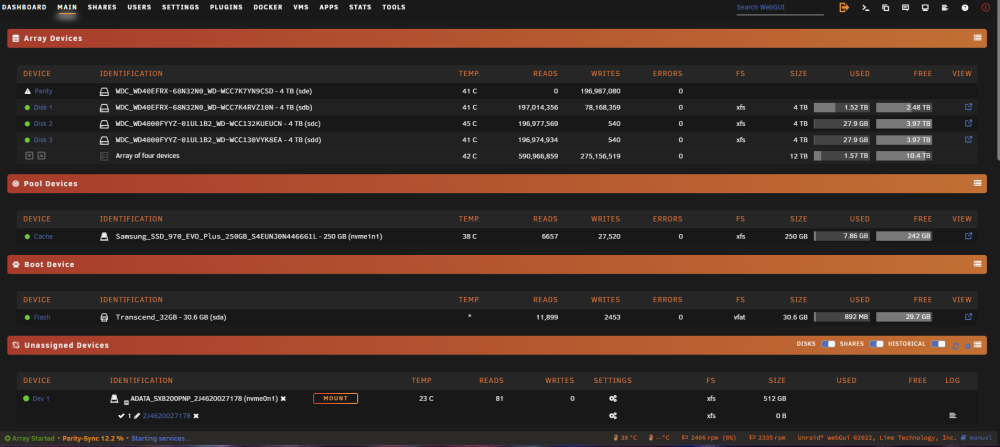1000x447 pixels.
Task: Open the system log icon in top bar
Action: pyautogui.click(x=945, y=8)
